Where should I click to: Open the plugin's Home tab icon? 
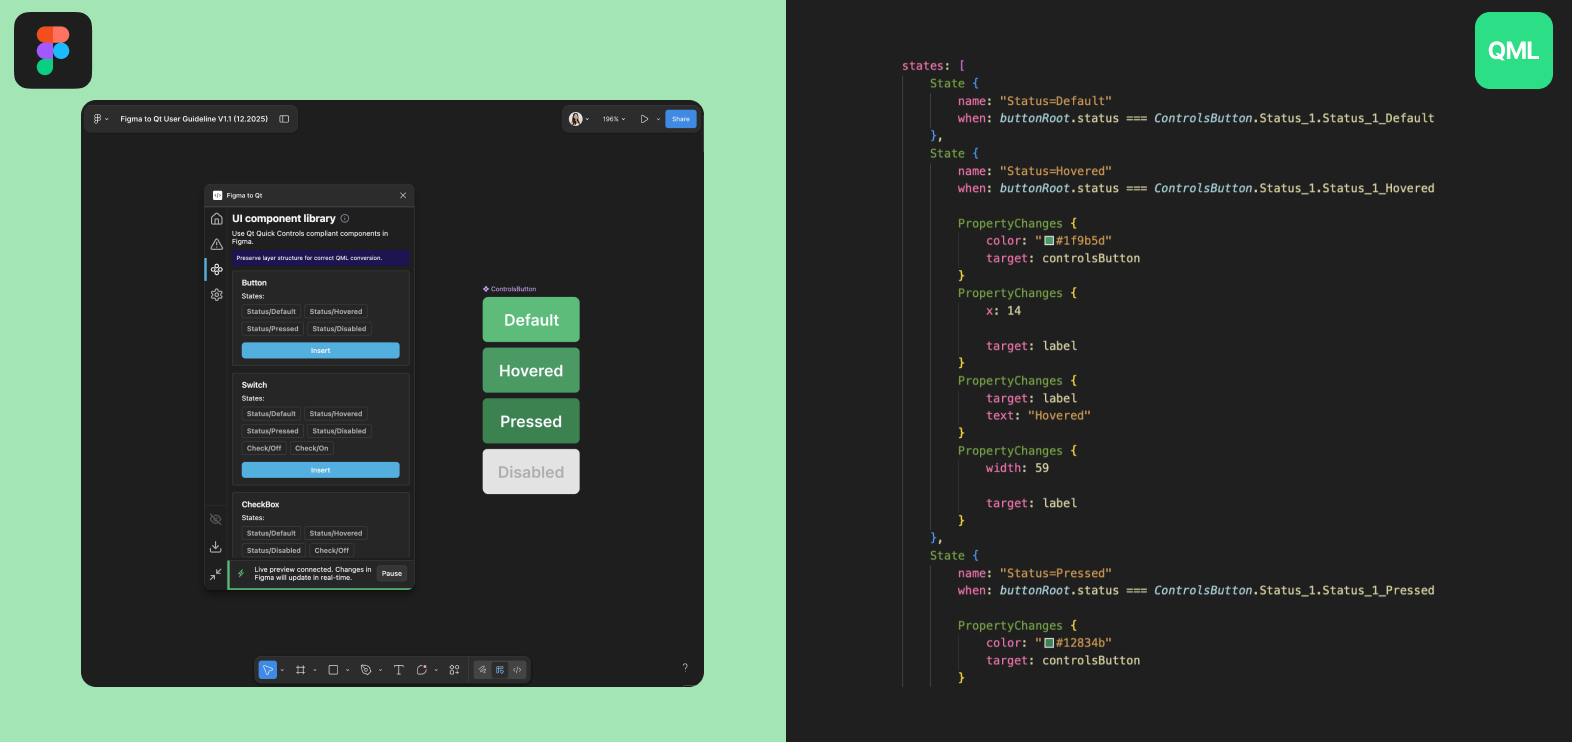tap(217, 219)
